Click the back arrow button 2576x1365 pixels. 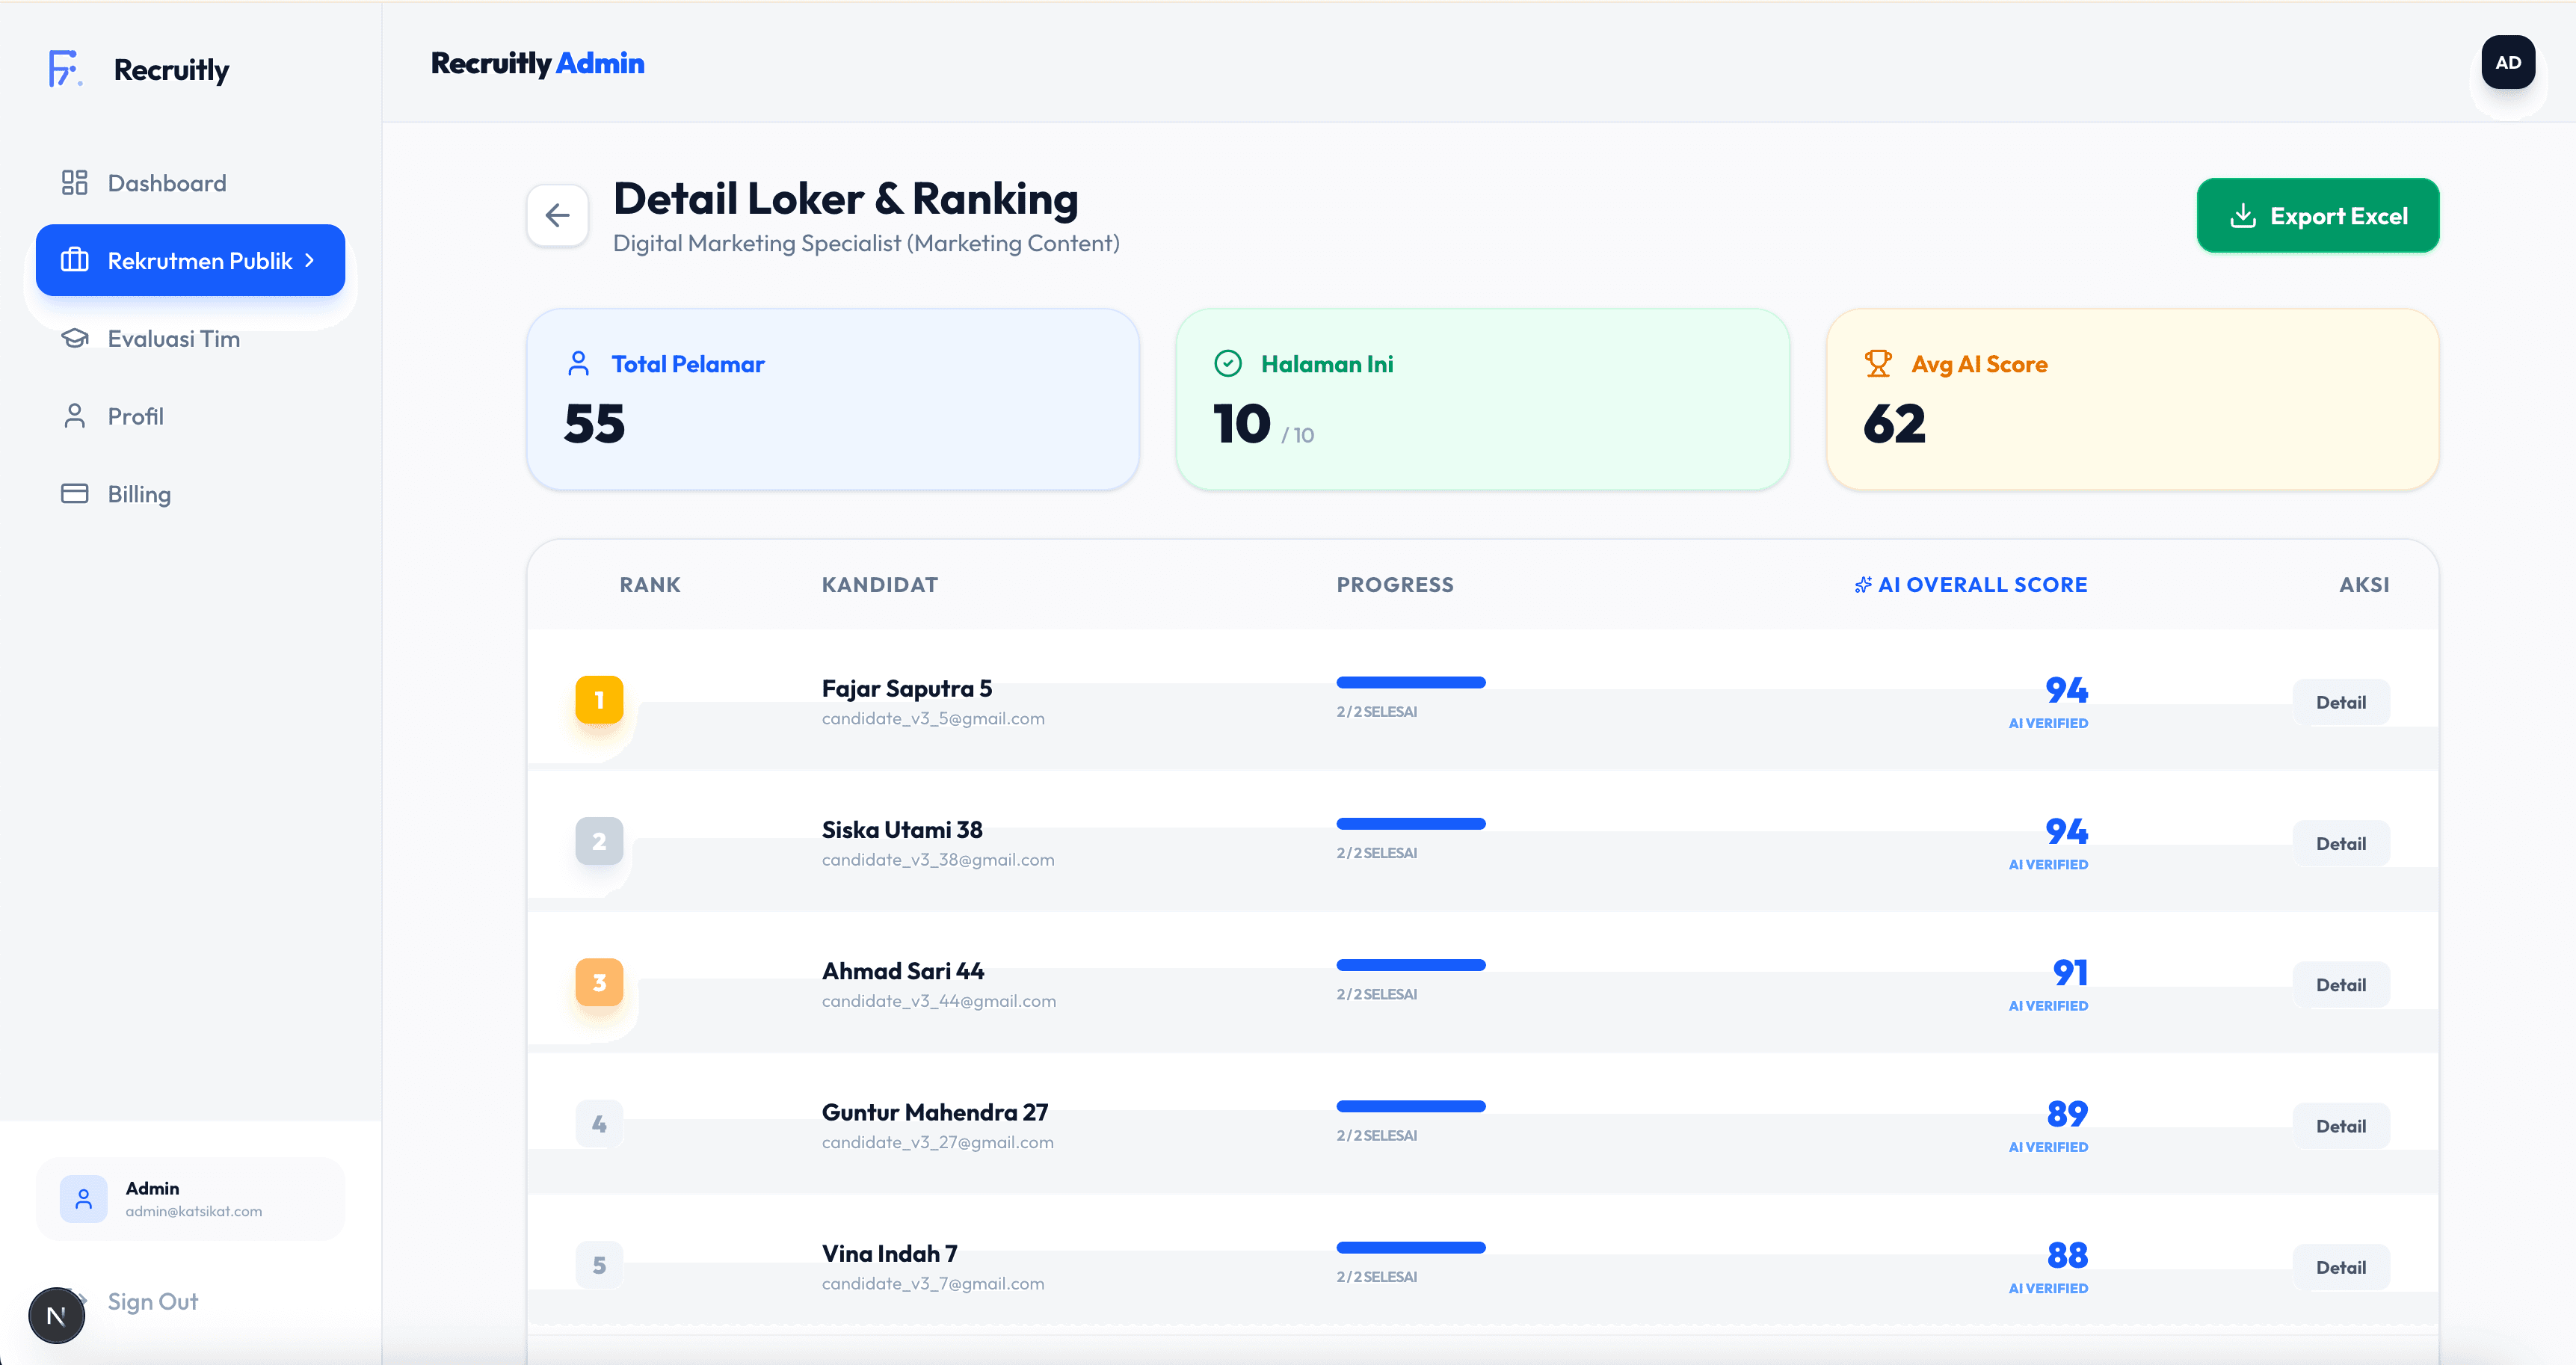click(x=557, y=215)
